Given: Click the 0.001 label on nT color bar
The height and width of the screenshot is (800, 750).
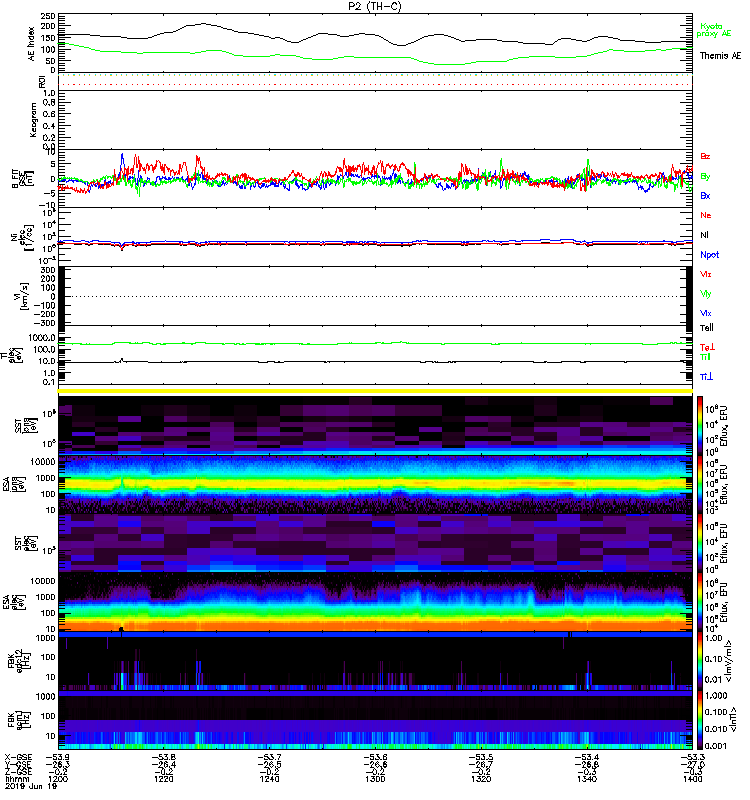Looking at the screenshot, I should tap(714, 745).
